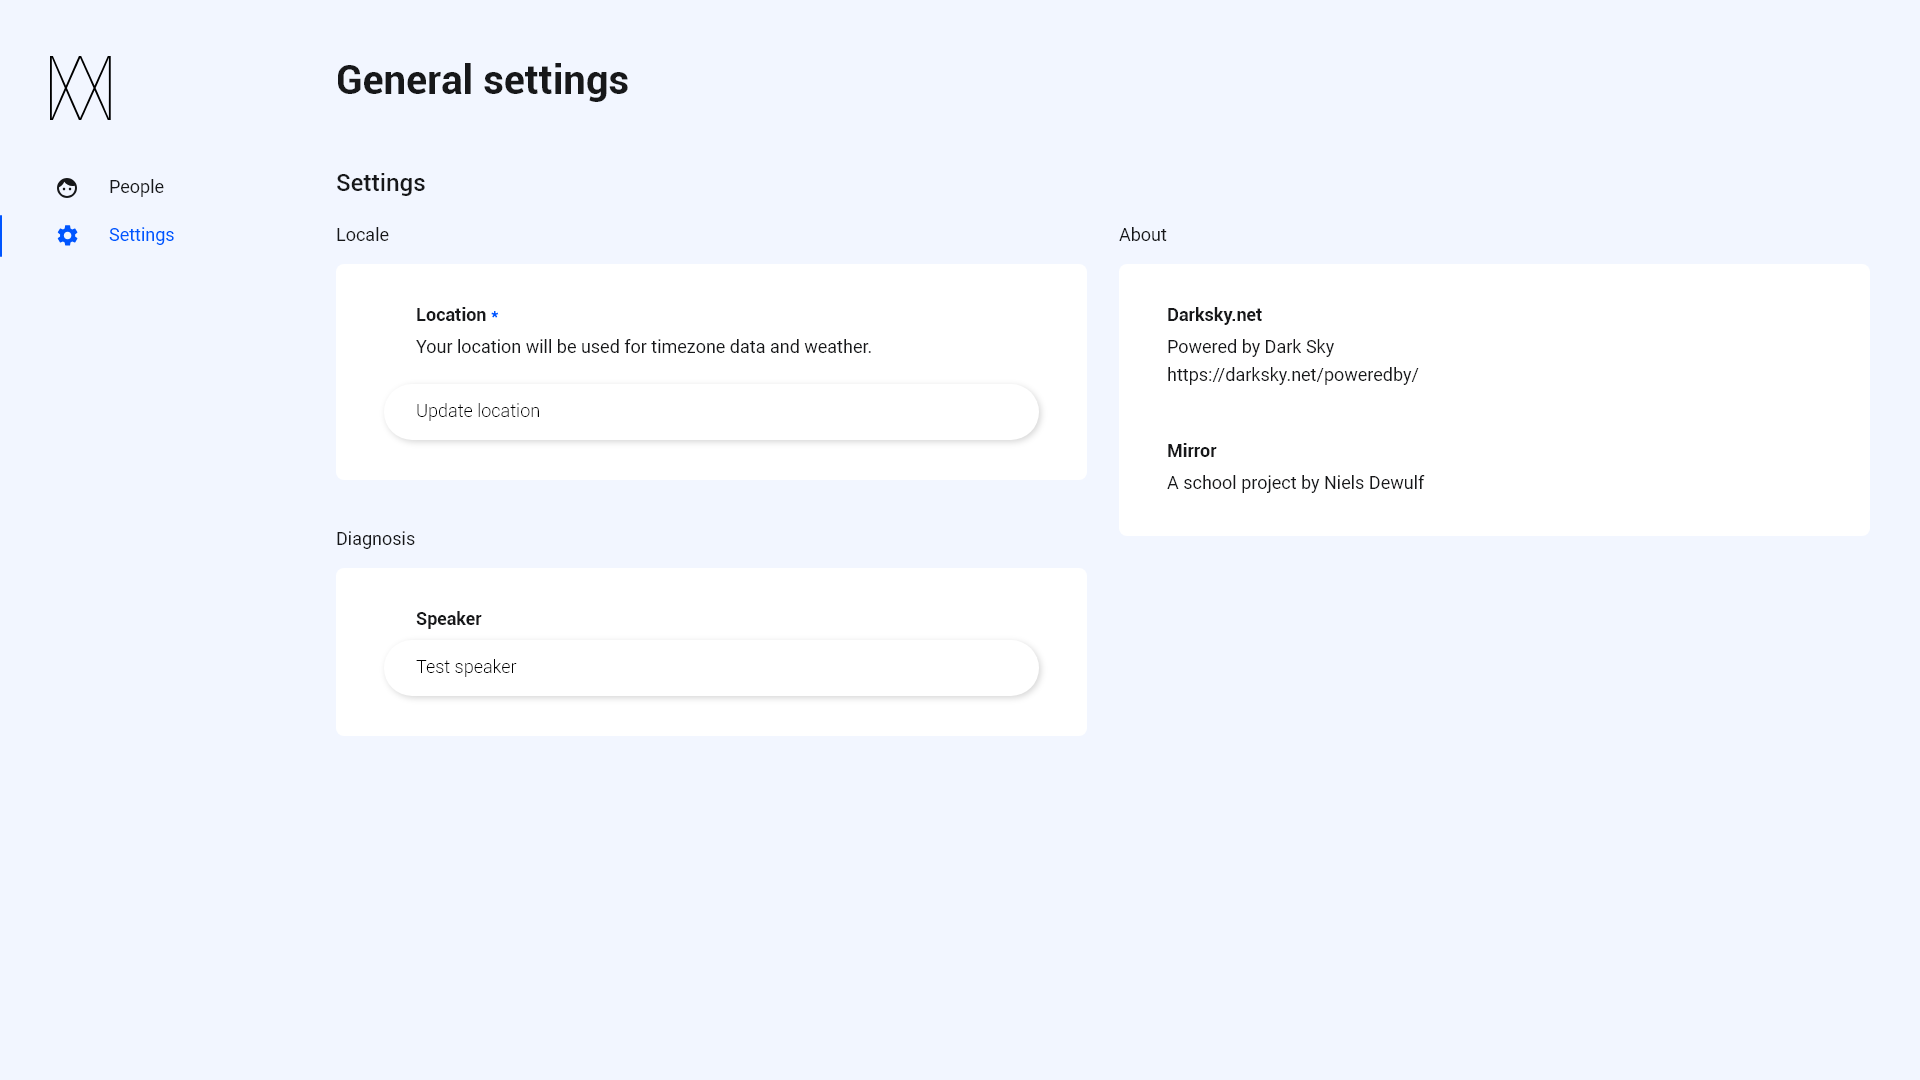The height and width of the screenshot is (1080, 1920).
Task: Click the Test speaker button
Action: tap(711, 666)
